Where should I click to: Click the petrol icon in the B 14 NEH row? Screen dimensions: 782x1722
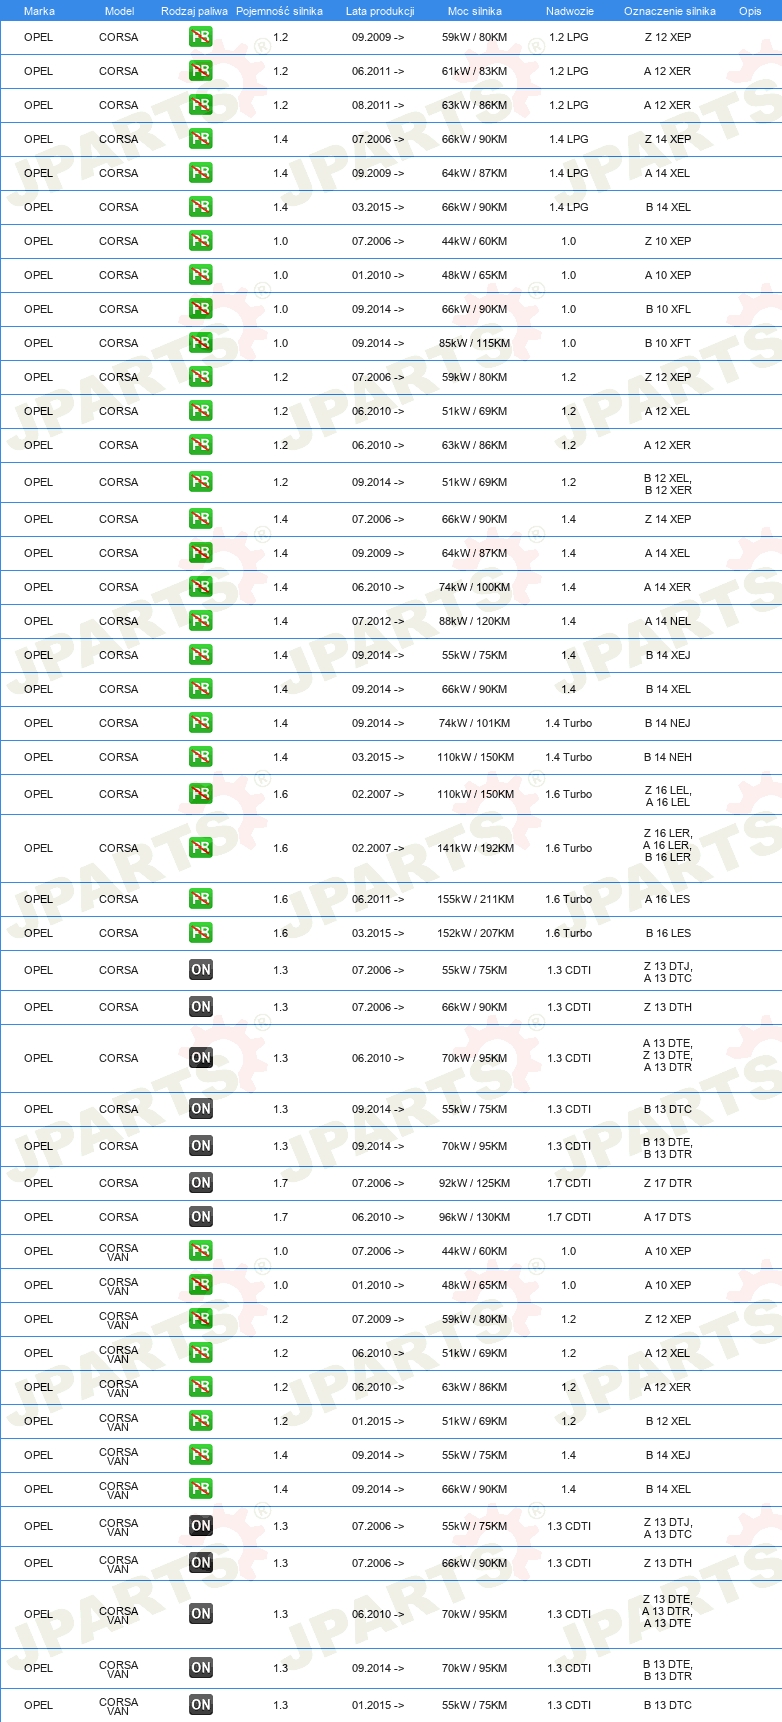(200, 757)
